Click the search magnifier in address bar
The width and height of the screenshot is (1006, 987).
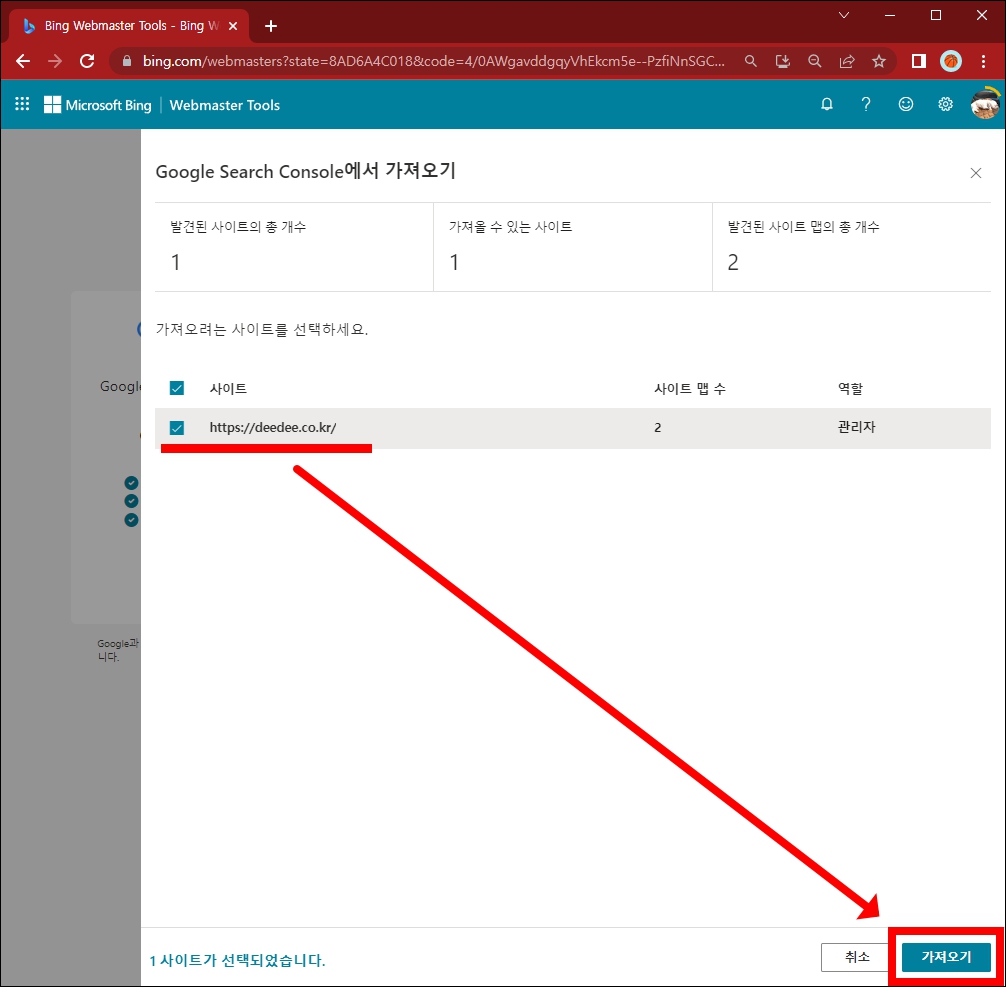[751, 61]
